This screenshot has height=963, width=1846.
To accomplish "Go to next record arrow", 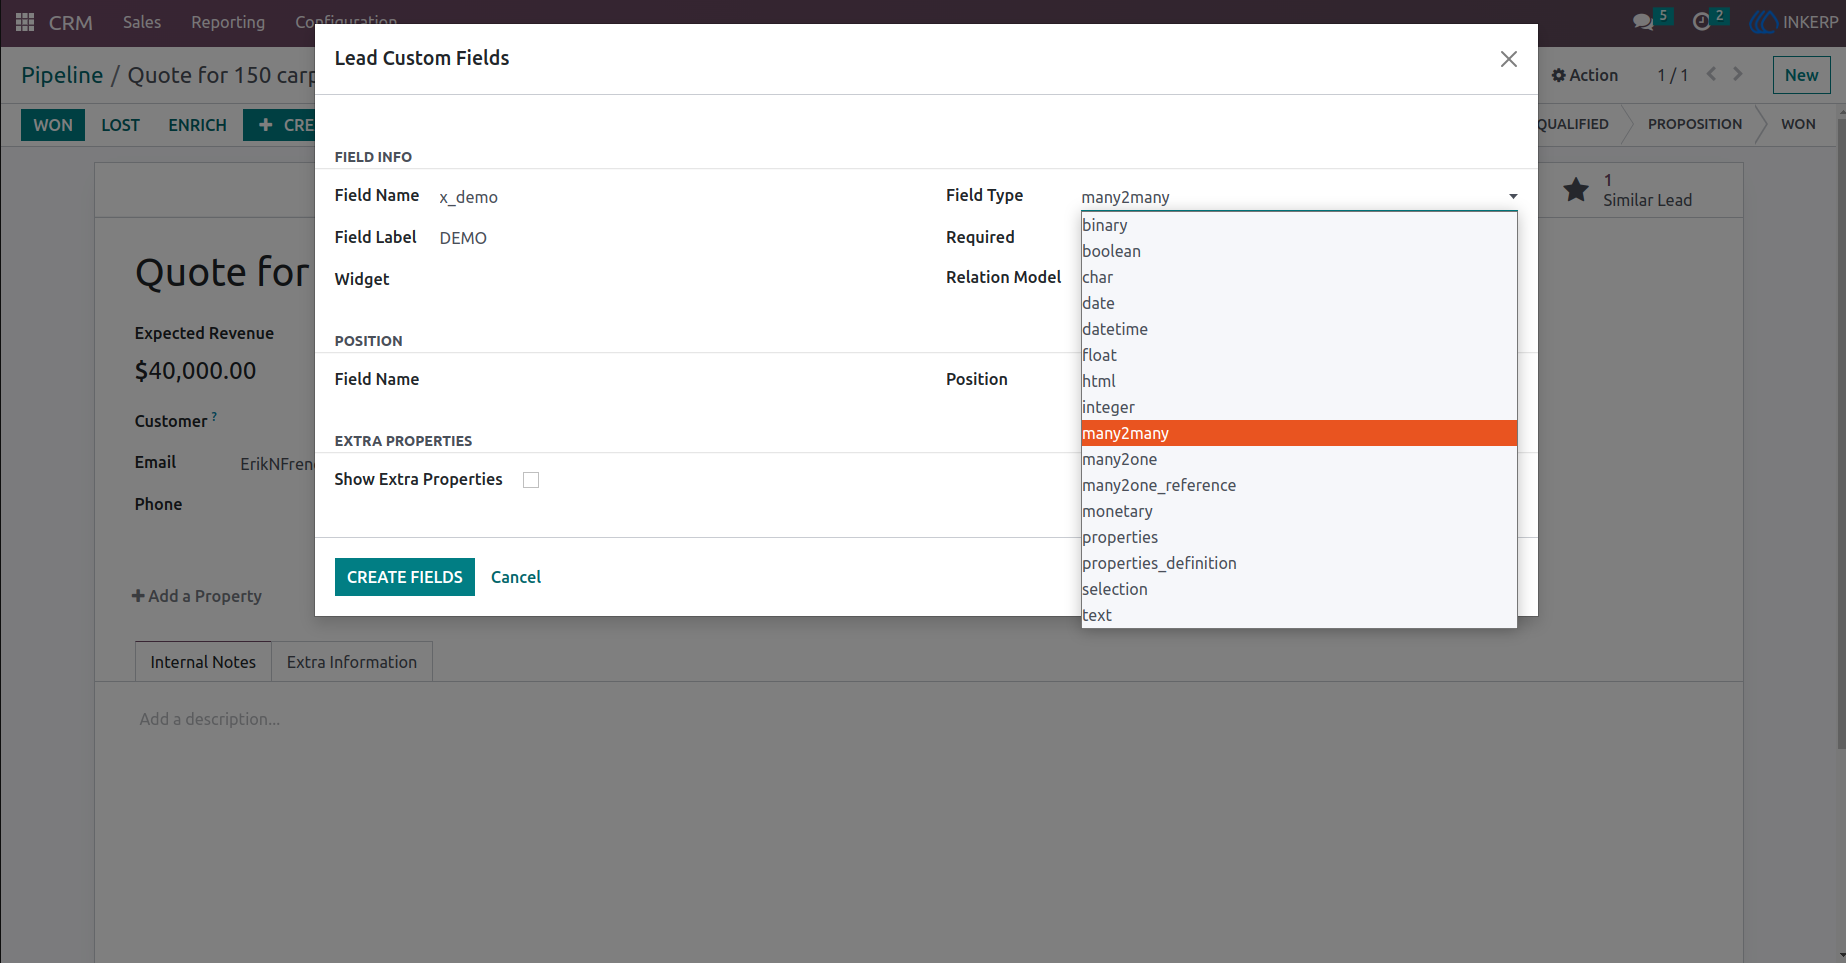I will click(1738, 74).
